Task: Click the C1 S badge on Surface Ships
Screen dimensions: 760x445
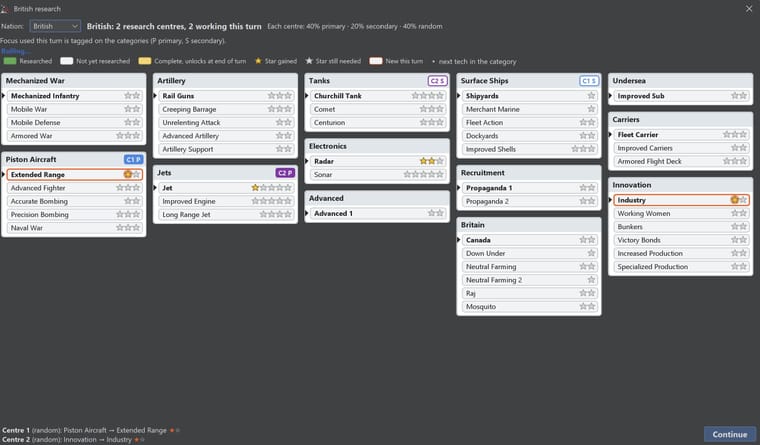Action: click(589, 81)
